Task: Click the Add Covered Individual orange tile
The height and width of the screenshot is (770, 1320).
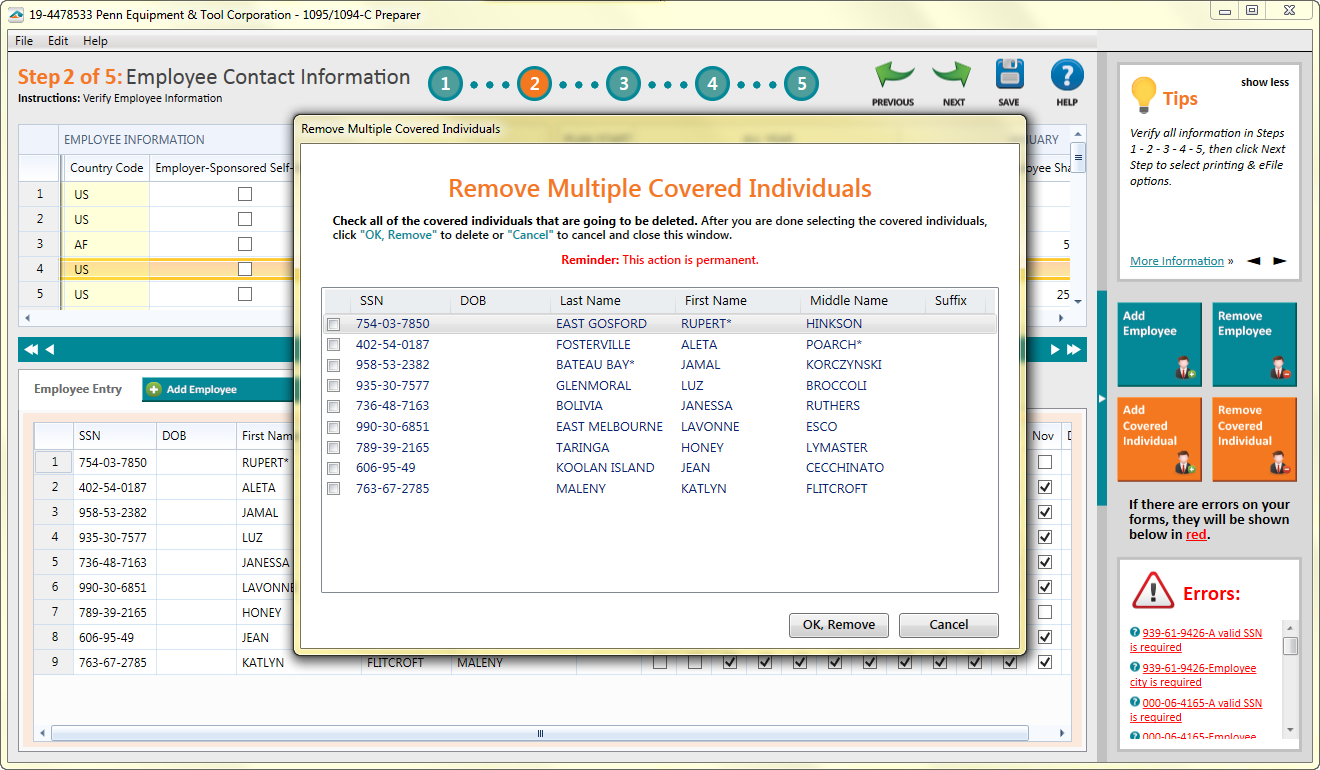Action: [1158, 440]
